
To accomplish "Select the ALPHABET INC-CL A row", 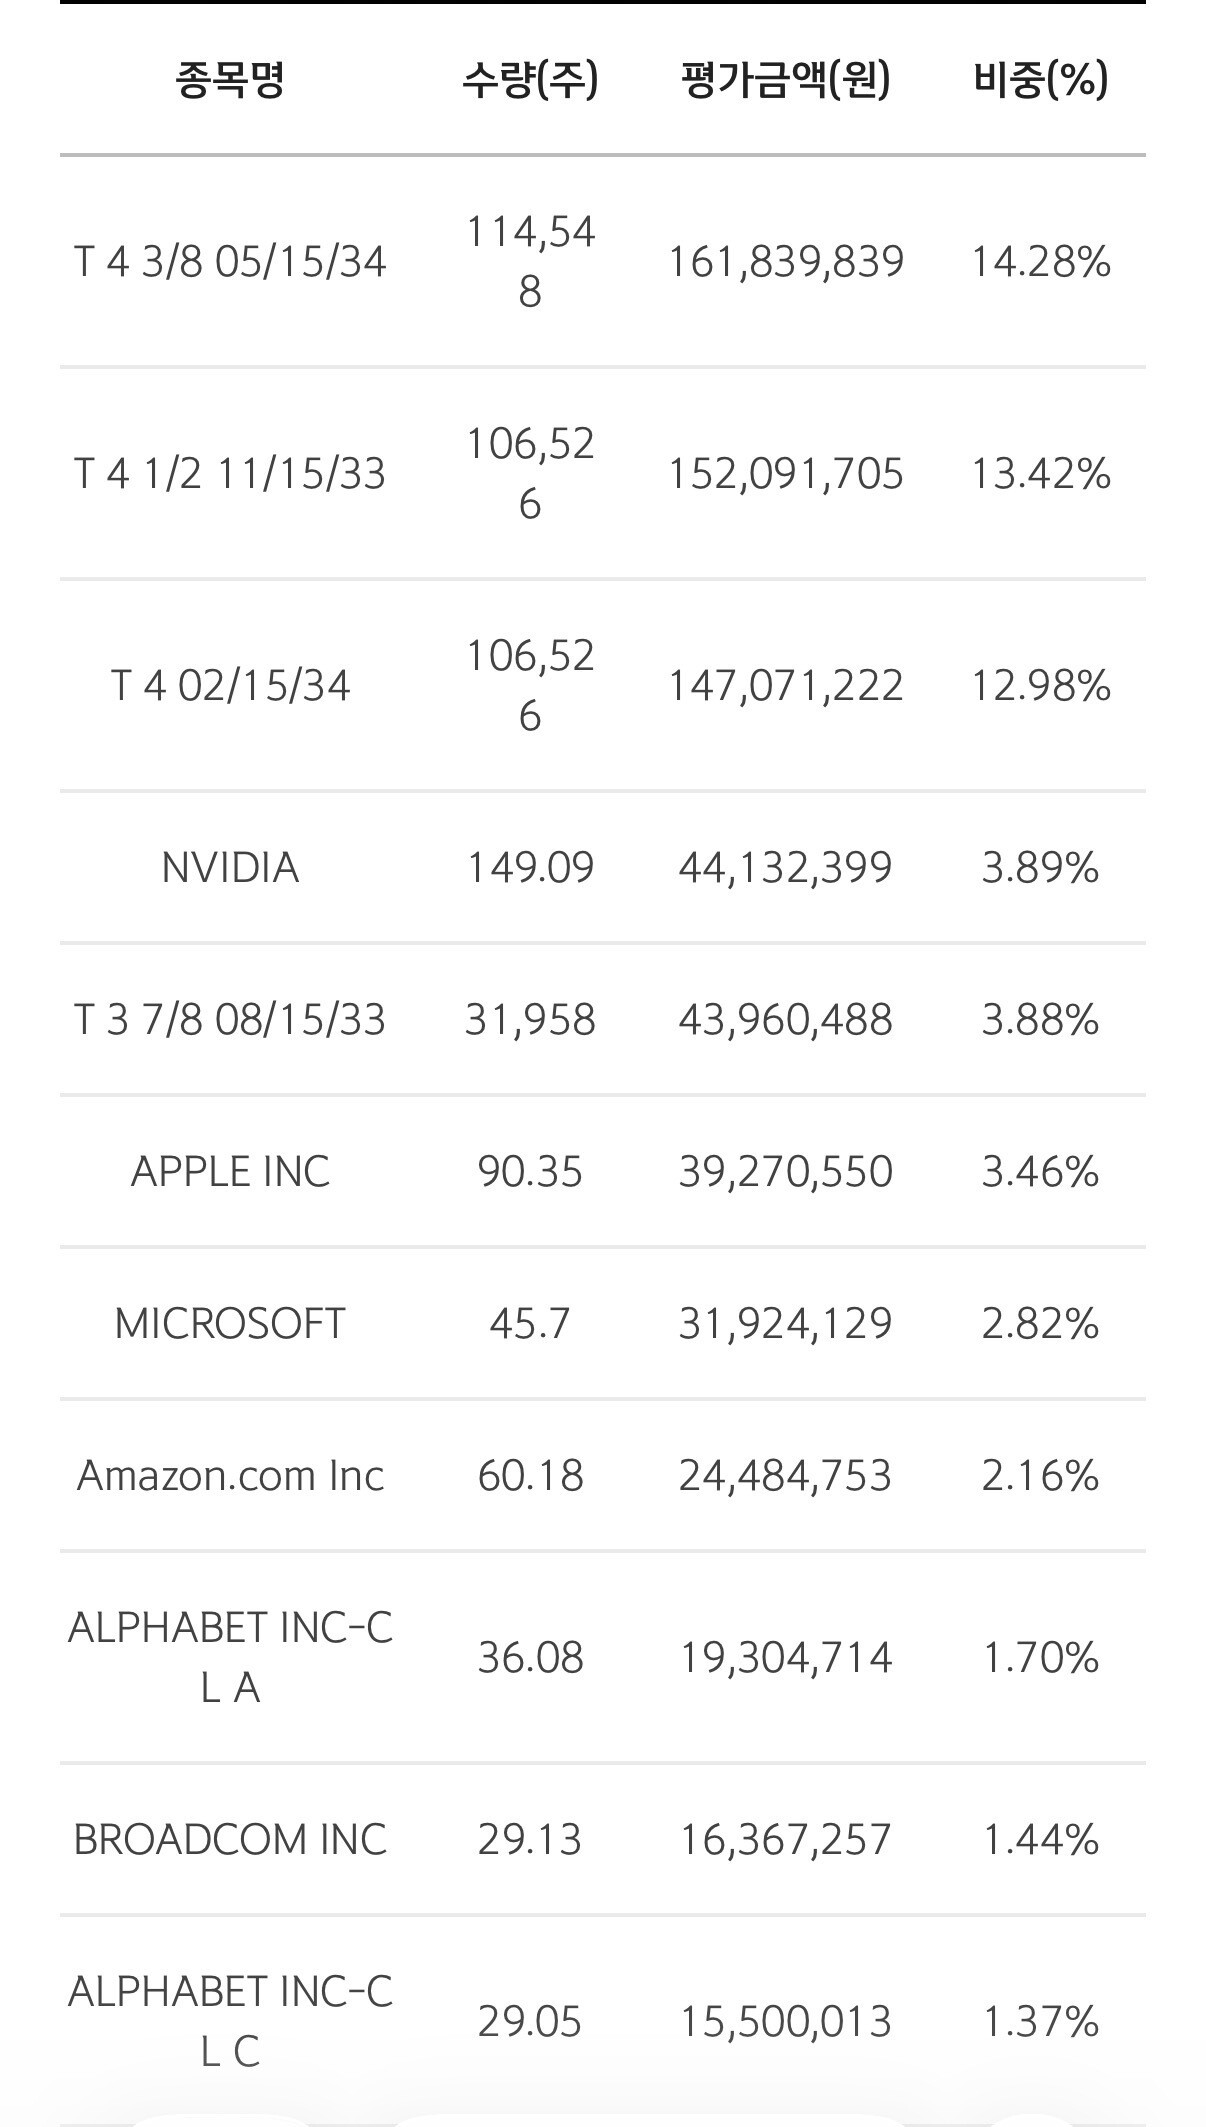I will pyautogui.click(x=603, y=1658).
